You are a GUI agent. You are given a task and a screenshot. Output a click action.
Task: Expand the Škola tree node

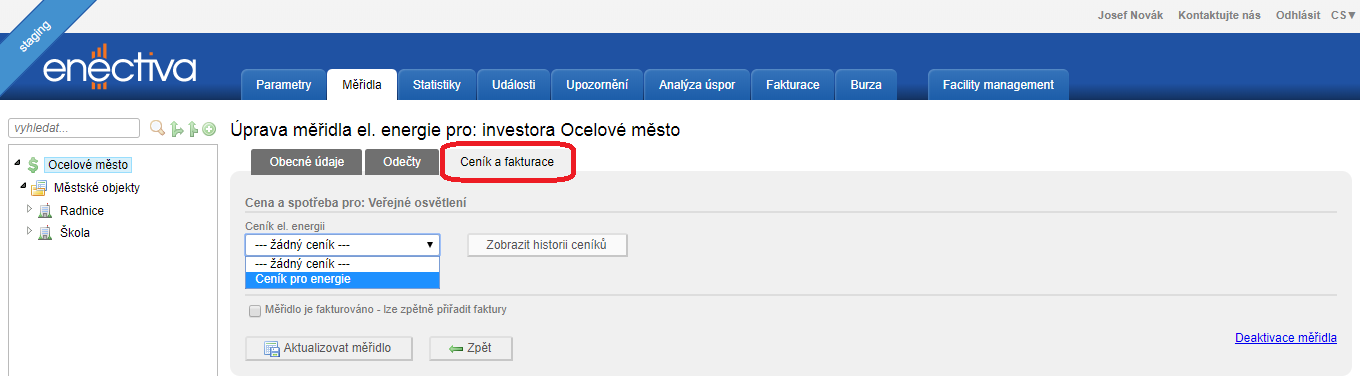29,232
